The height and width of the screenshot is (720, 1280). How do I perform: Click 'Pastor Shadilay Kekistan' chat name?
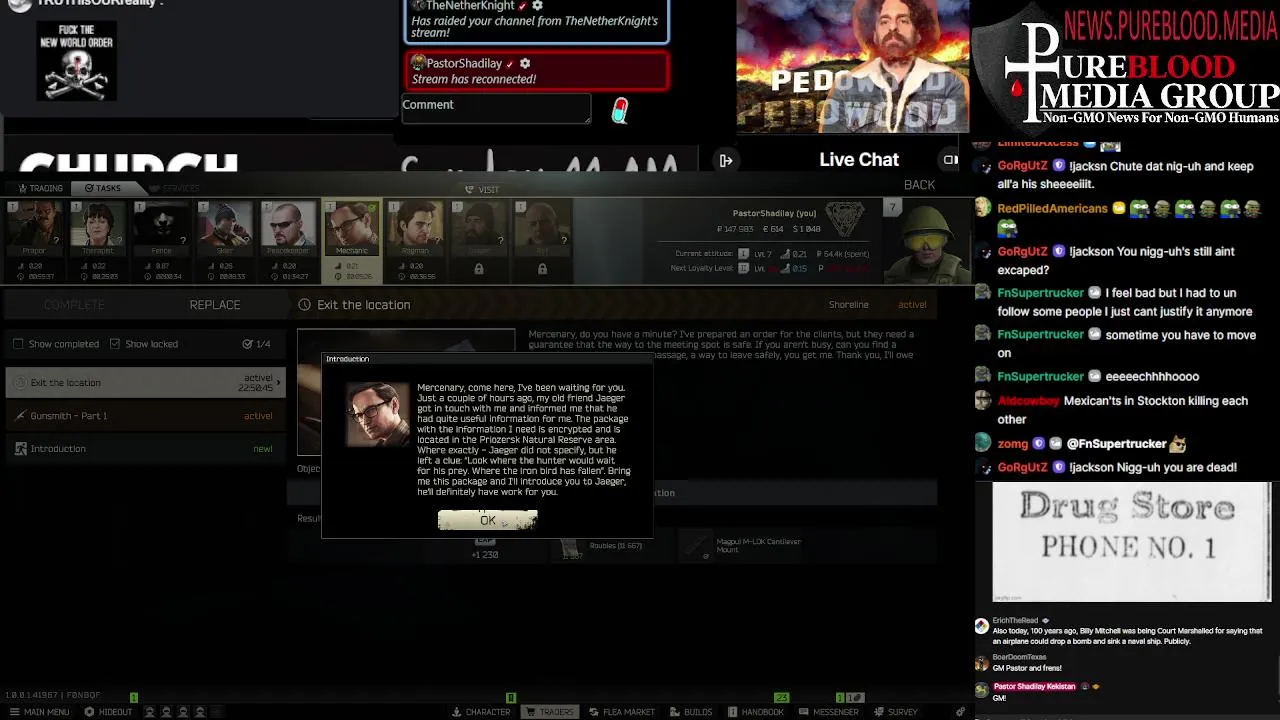[1034, 687]
